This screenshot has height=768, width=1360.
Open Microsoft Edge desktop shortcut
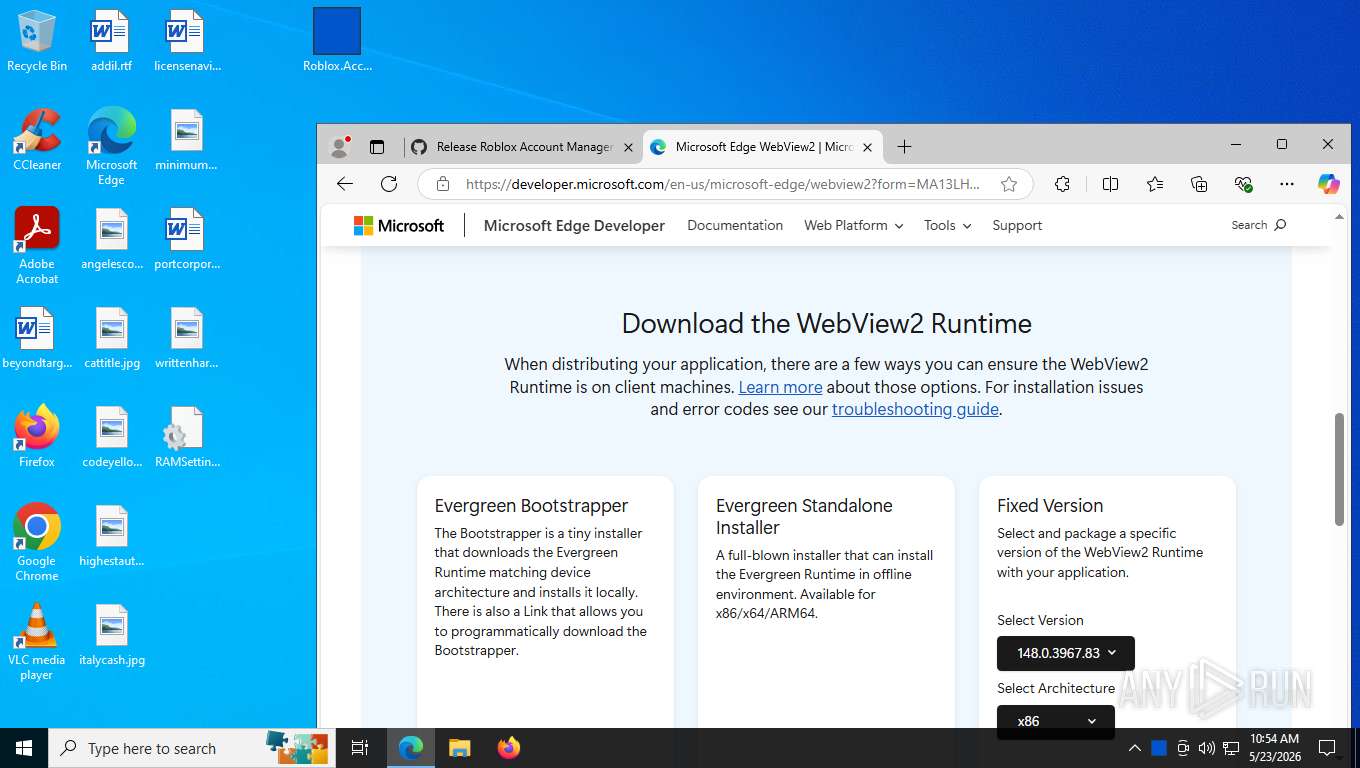111,147
